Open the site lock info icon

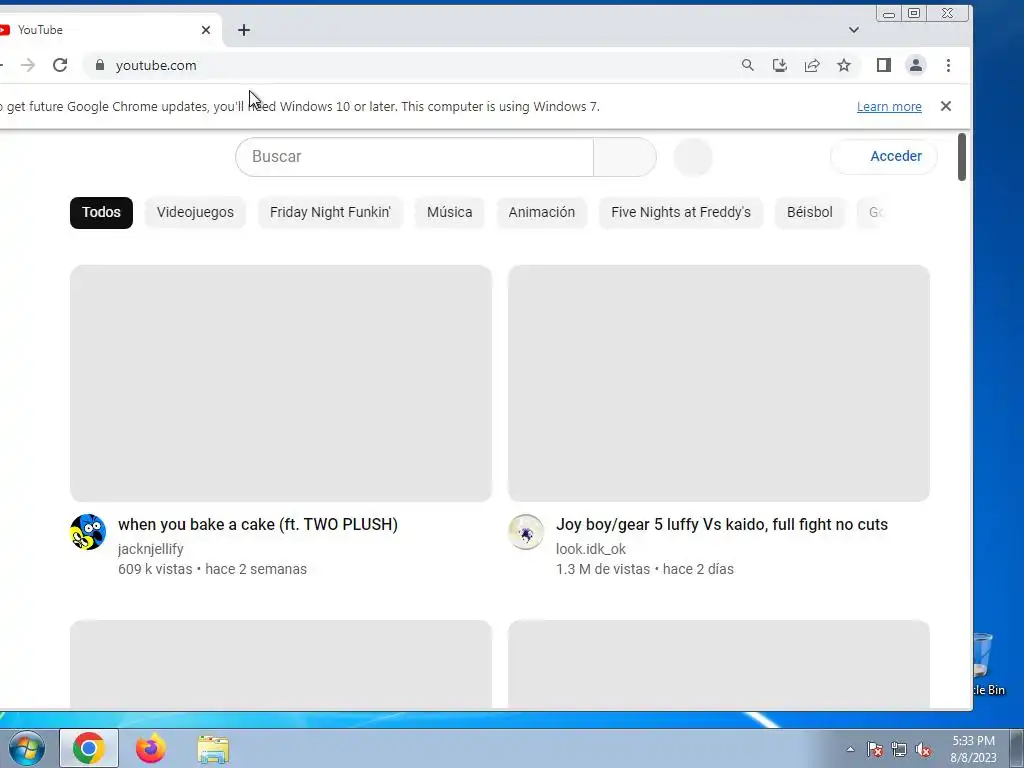click(100, 65)
